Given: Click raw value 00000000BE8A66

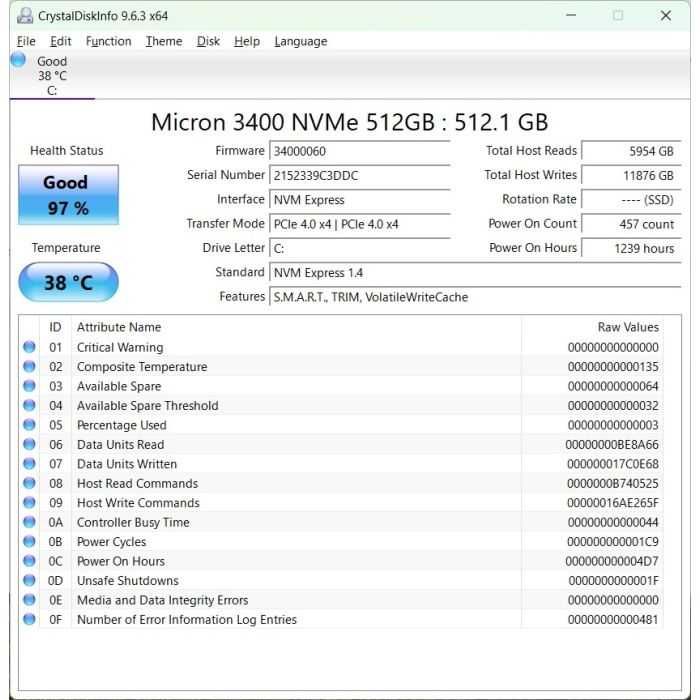Looking at the screenshot, I should tap(612, 445).
